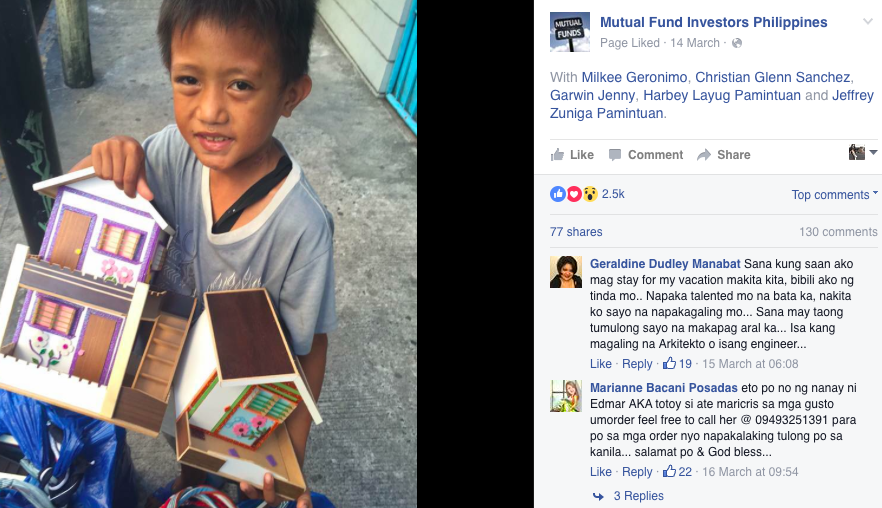Click the Share arrow icon
Viewport: 882px width, 508px height.
(704, 155)
